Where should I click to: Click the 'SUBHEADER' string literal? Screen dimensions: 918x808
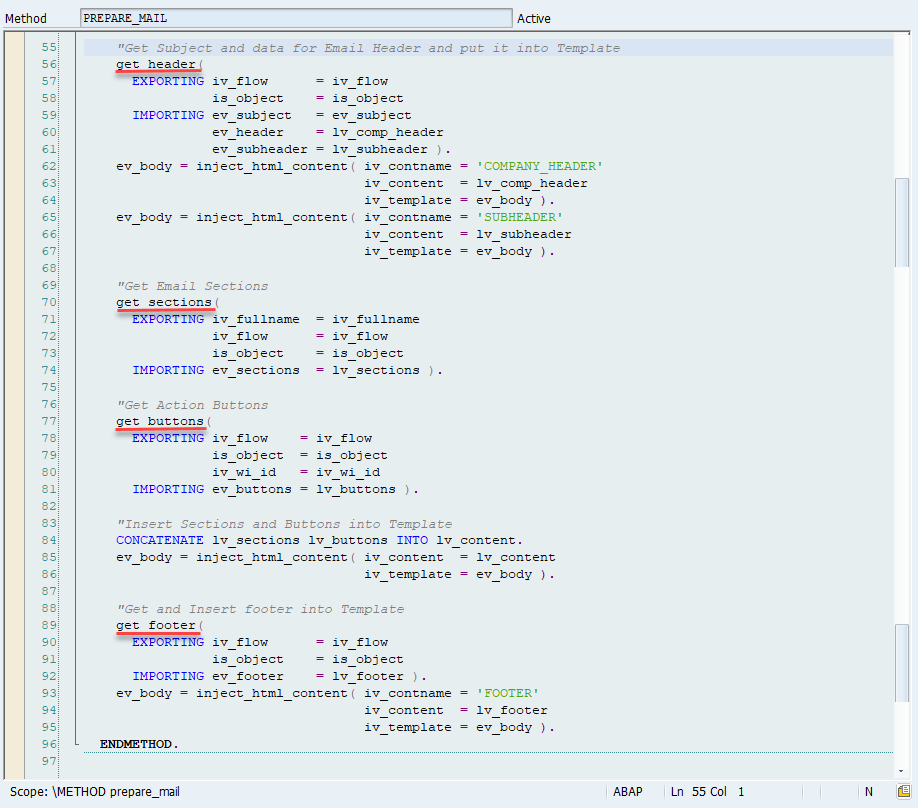(519, 217)
